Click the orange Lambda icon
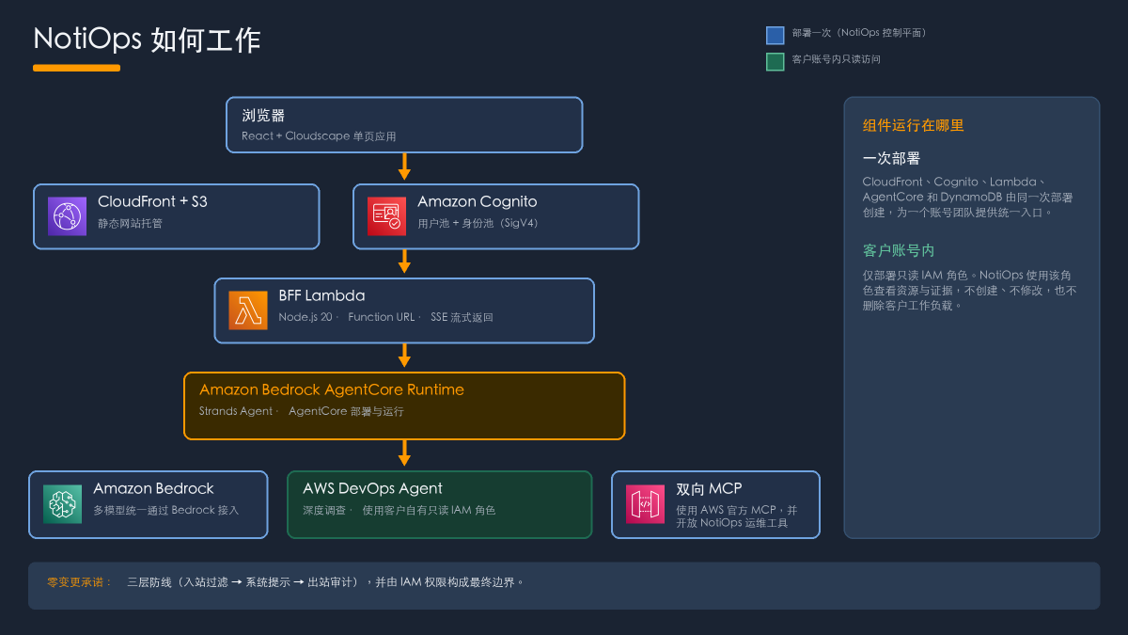The height and width of the screenshot is (635, 1128). (x=248, y=310)
